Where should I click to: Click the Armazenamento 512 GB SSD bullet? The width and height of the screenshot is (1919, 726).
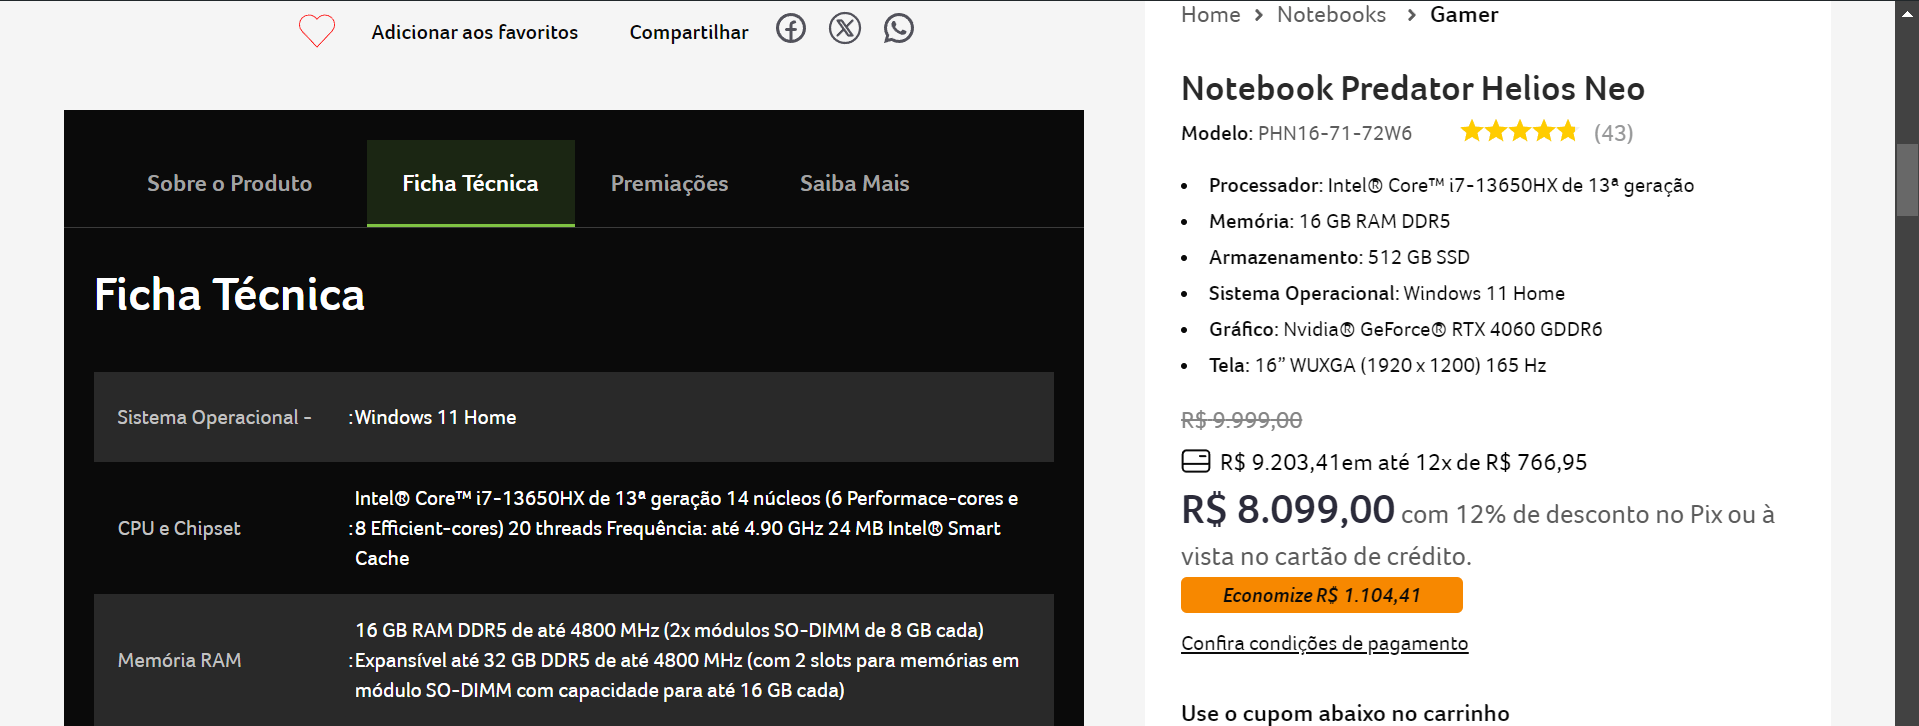1339,257
